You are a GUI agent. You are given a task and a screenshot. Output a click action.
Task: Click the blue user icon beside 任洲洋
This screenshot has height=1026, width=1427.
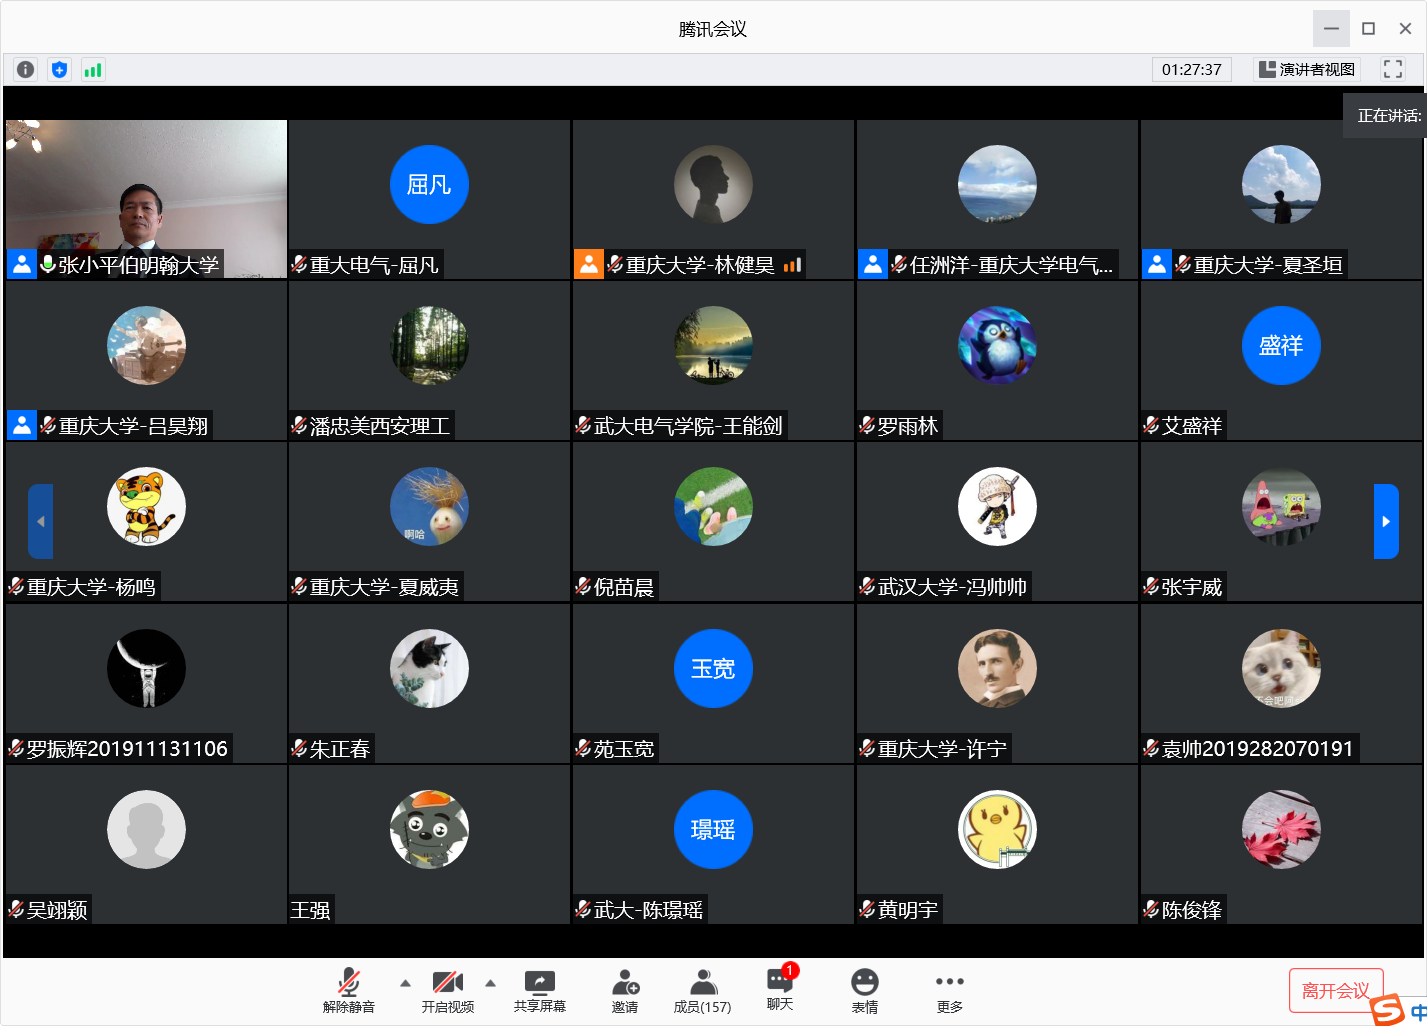(873, 264)
